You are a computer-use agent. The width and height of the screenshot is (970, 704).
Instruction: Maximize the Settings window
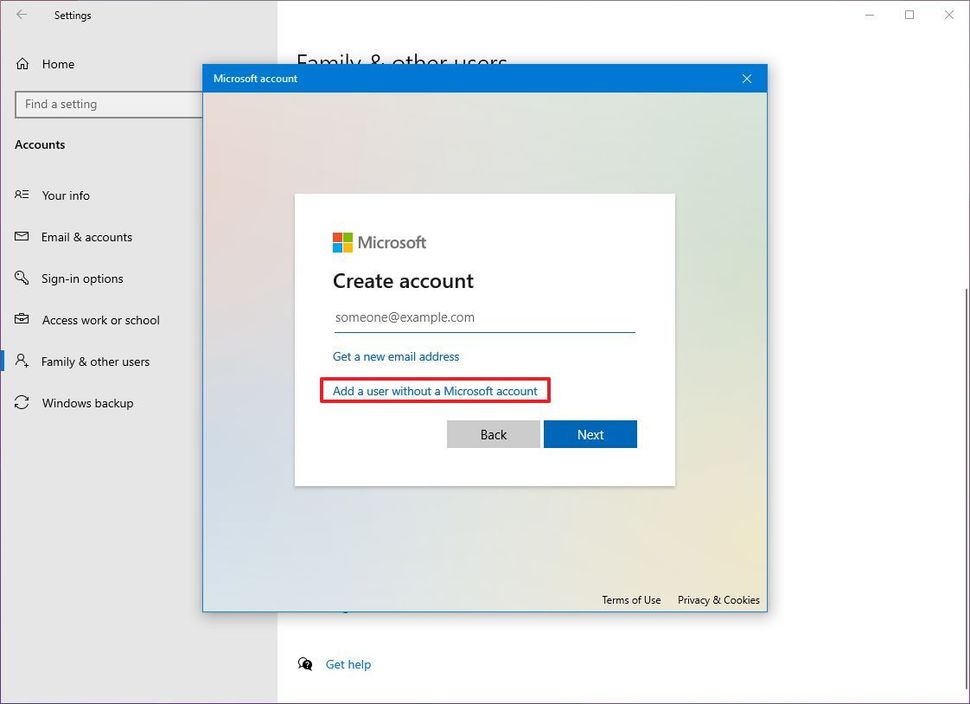point(909,15)
